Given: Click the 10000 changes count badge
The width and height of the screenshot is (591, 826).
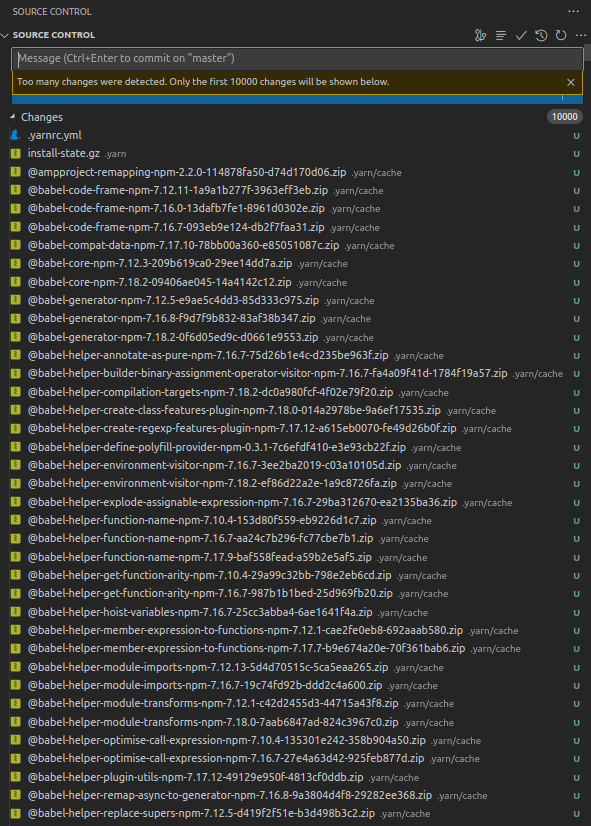Looking at the screenshot, I should coord(565,117).
